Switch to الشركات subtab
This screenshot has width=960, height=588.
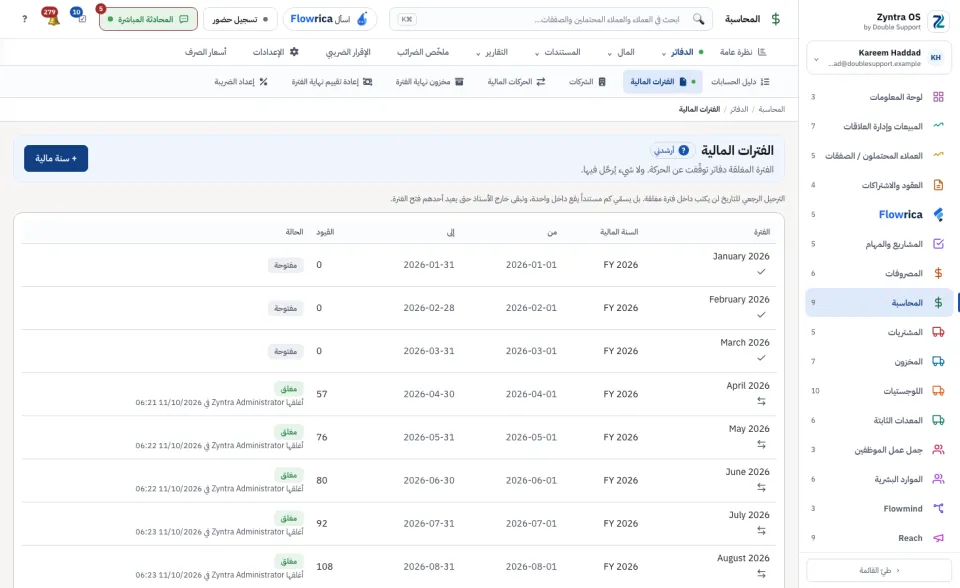(x=587, y=81)
